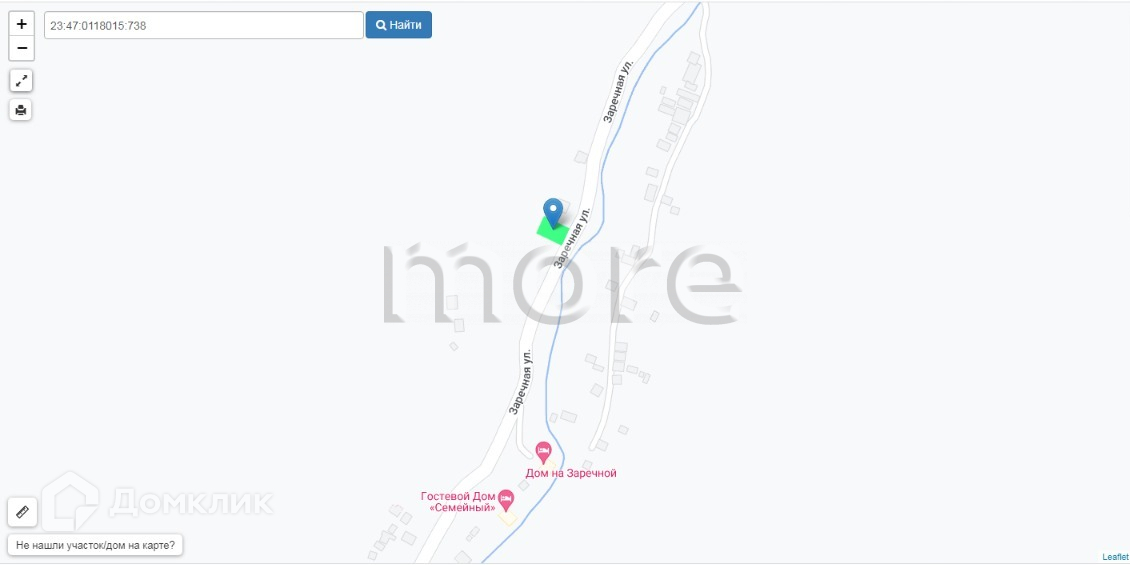Focus the cadastral number search field

(x=204, y=25)
